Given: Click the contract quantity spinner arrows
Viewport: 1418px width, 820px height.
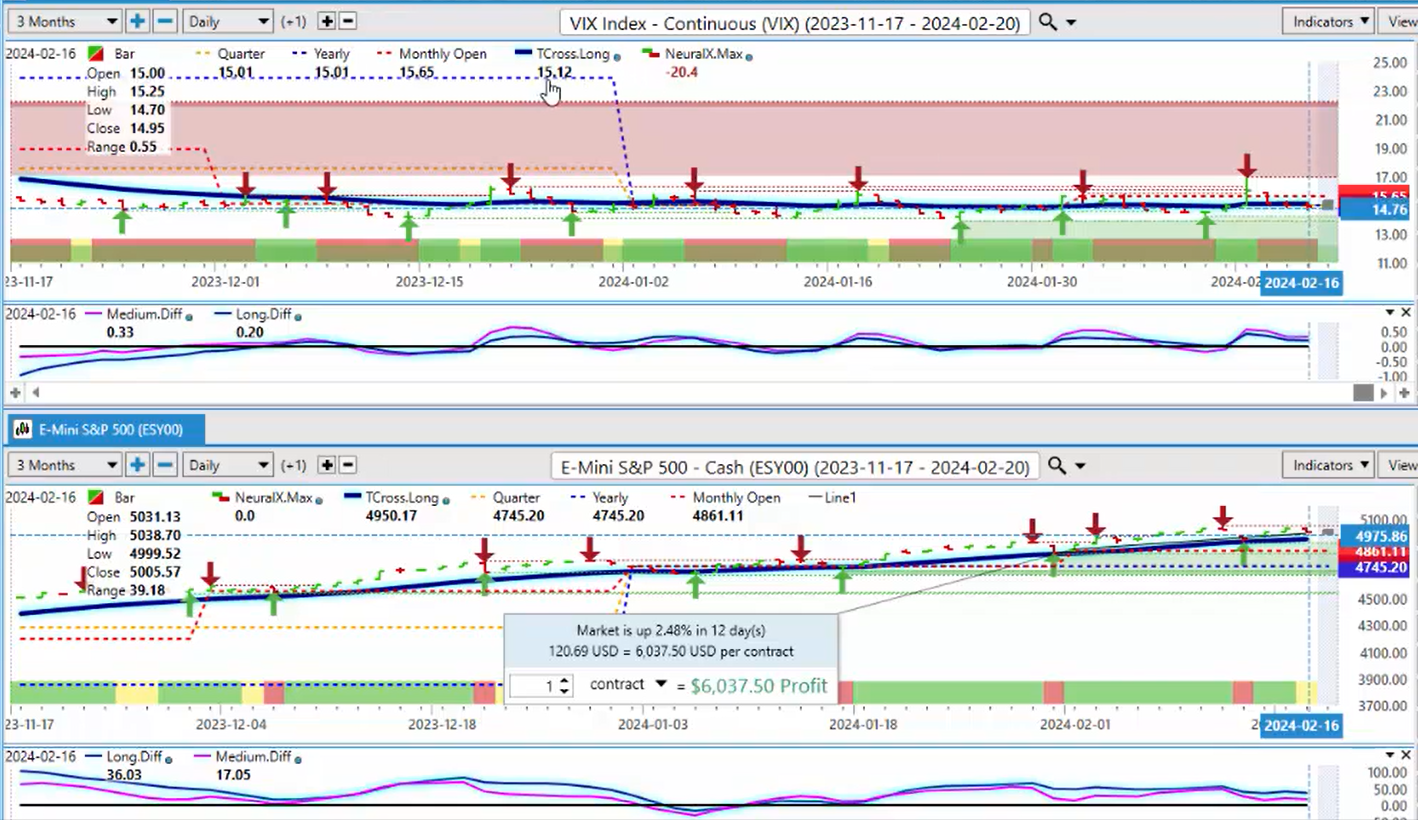Looking at the screenshot, I should (565, 686).
